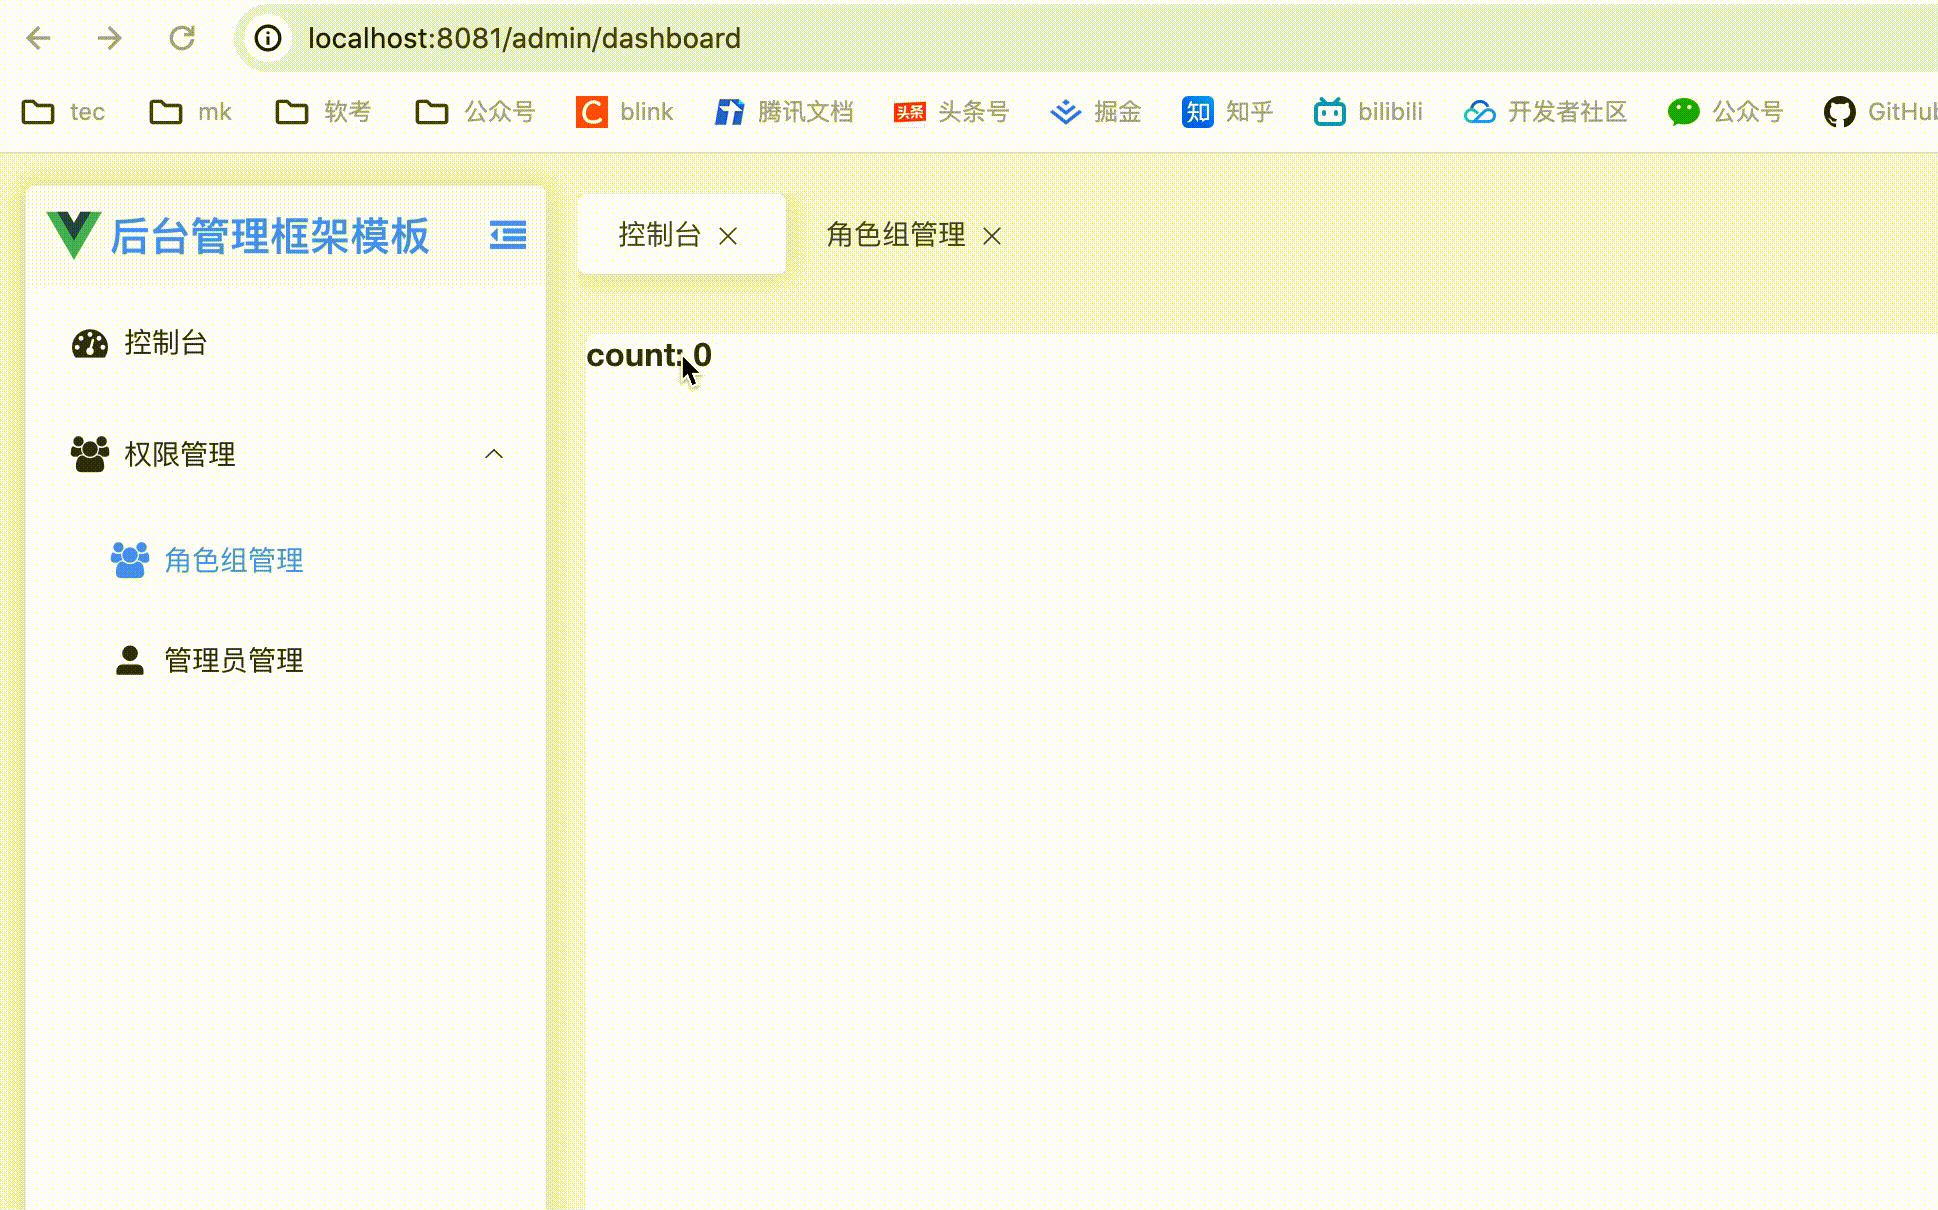This screenshot has height=1210, width=1938.
Task: Open the 掘金 bookmark
Action: click(x=1096, y=111)
